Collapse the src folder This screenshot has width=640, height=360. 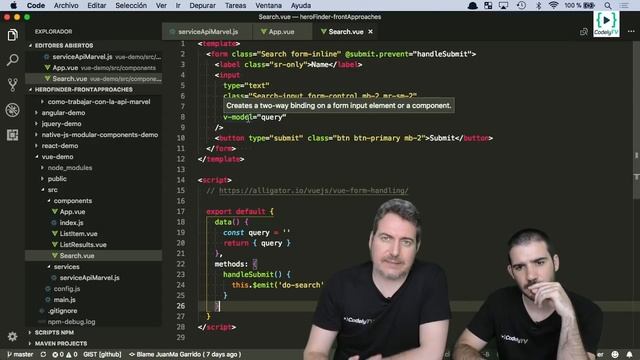(52, 190)
